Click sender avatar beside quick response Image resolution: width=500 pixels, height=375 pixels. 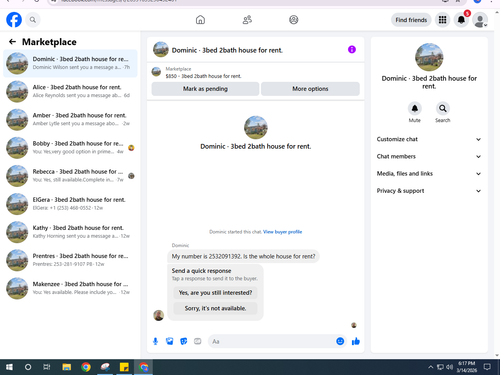pos(159,315)
